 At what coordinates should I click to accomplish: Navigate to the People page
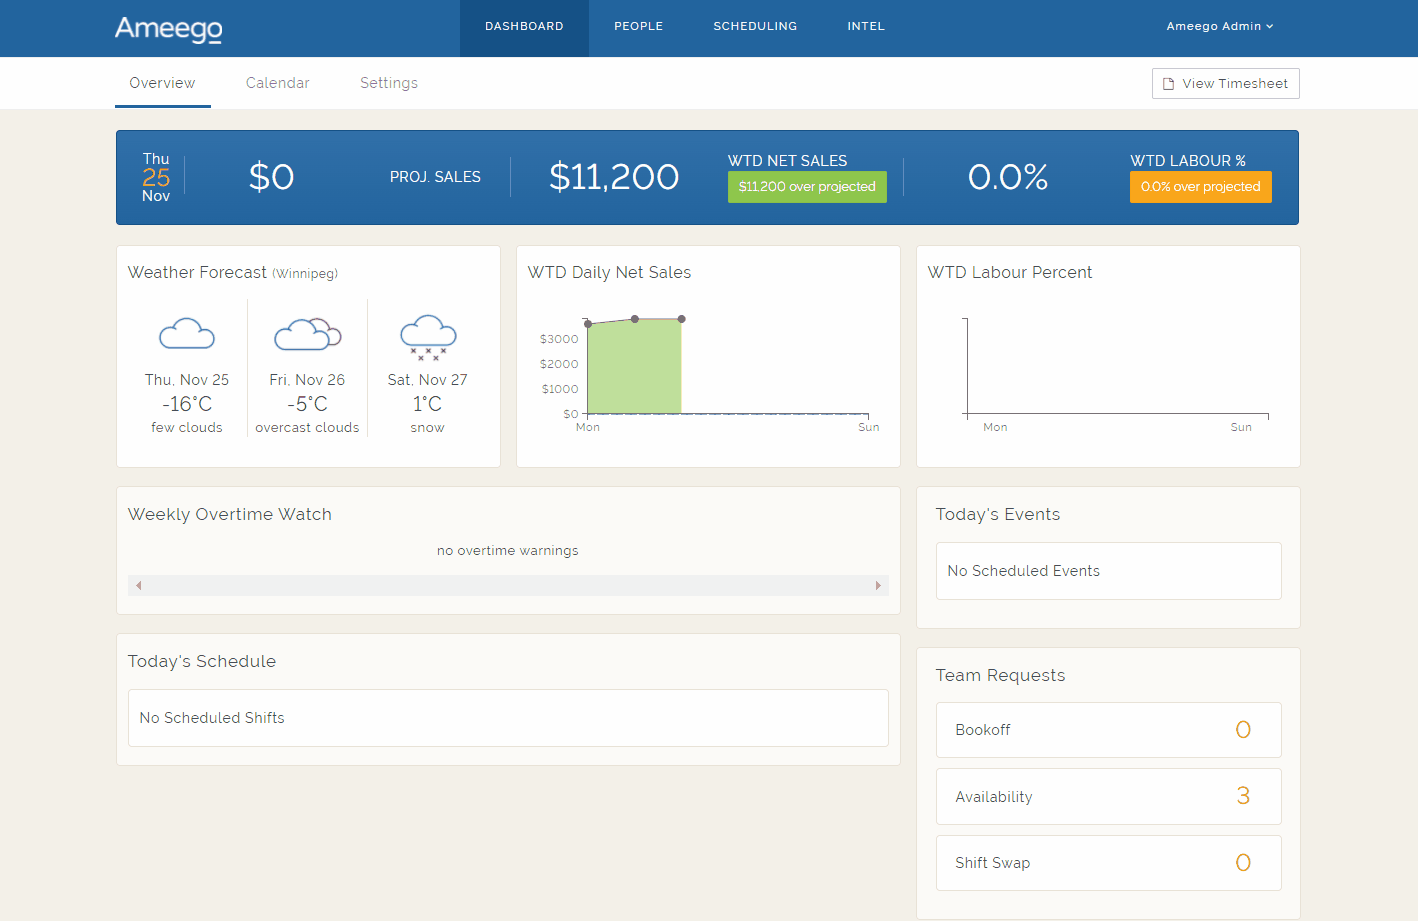[638, 26]
